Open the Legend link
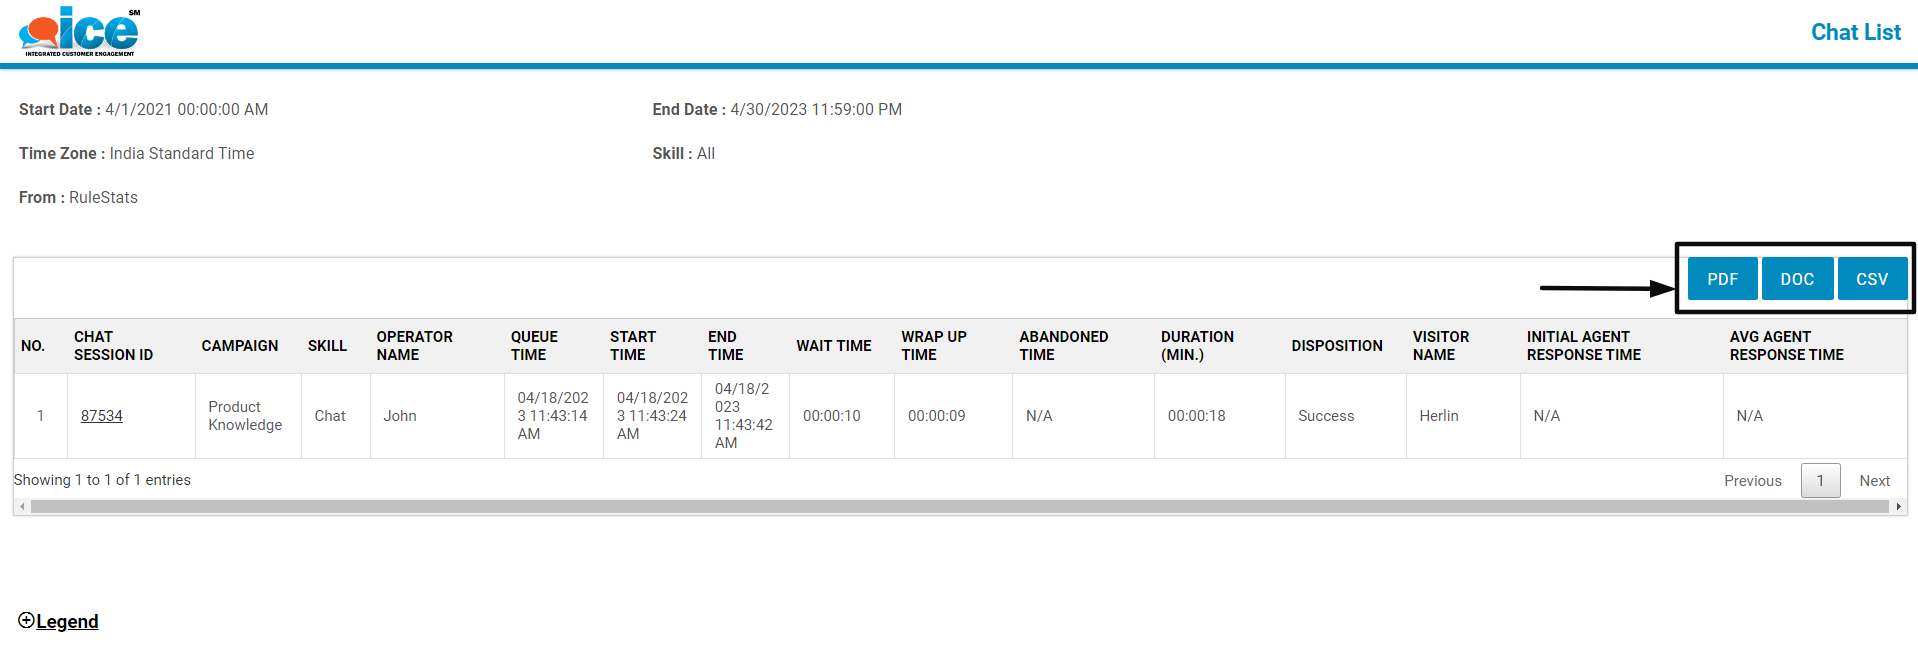This screenshot has width=1918, height=652. click(67, 622)
